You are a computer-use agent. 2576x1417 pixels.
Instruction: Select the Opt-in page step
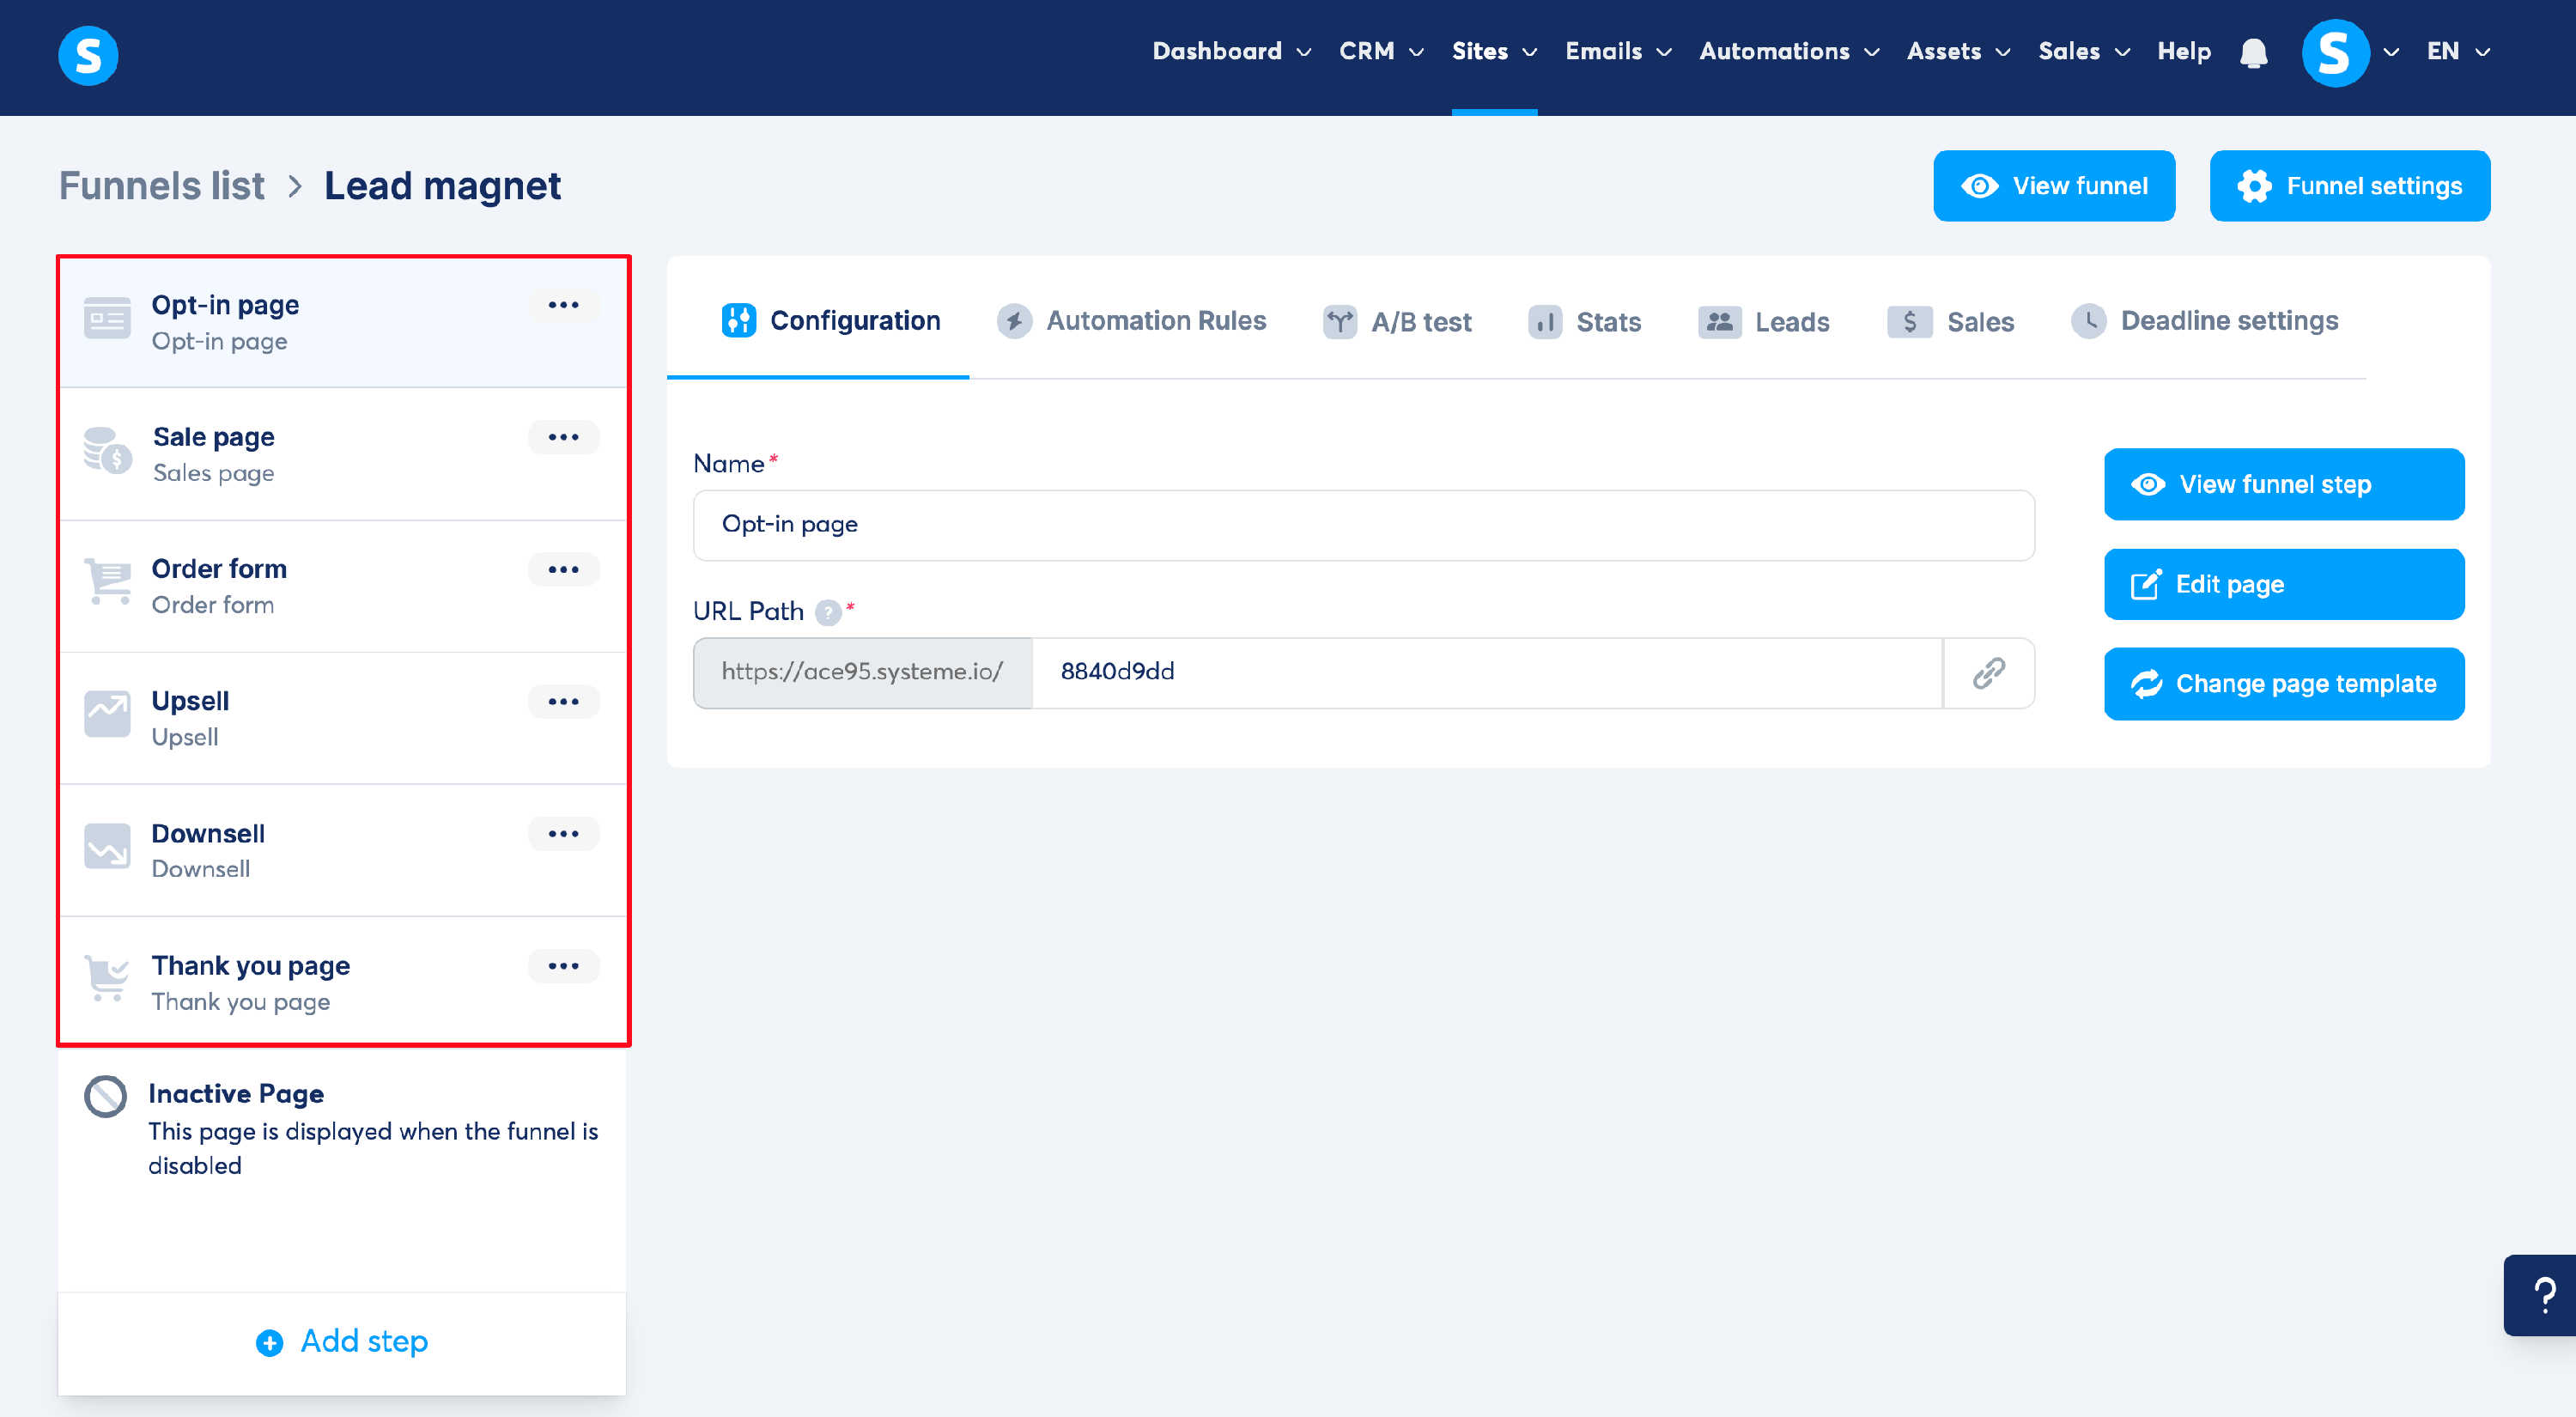[x=342, y=322]
